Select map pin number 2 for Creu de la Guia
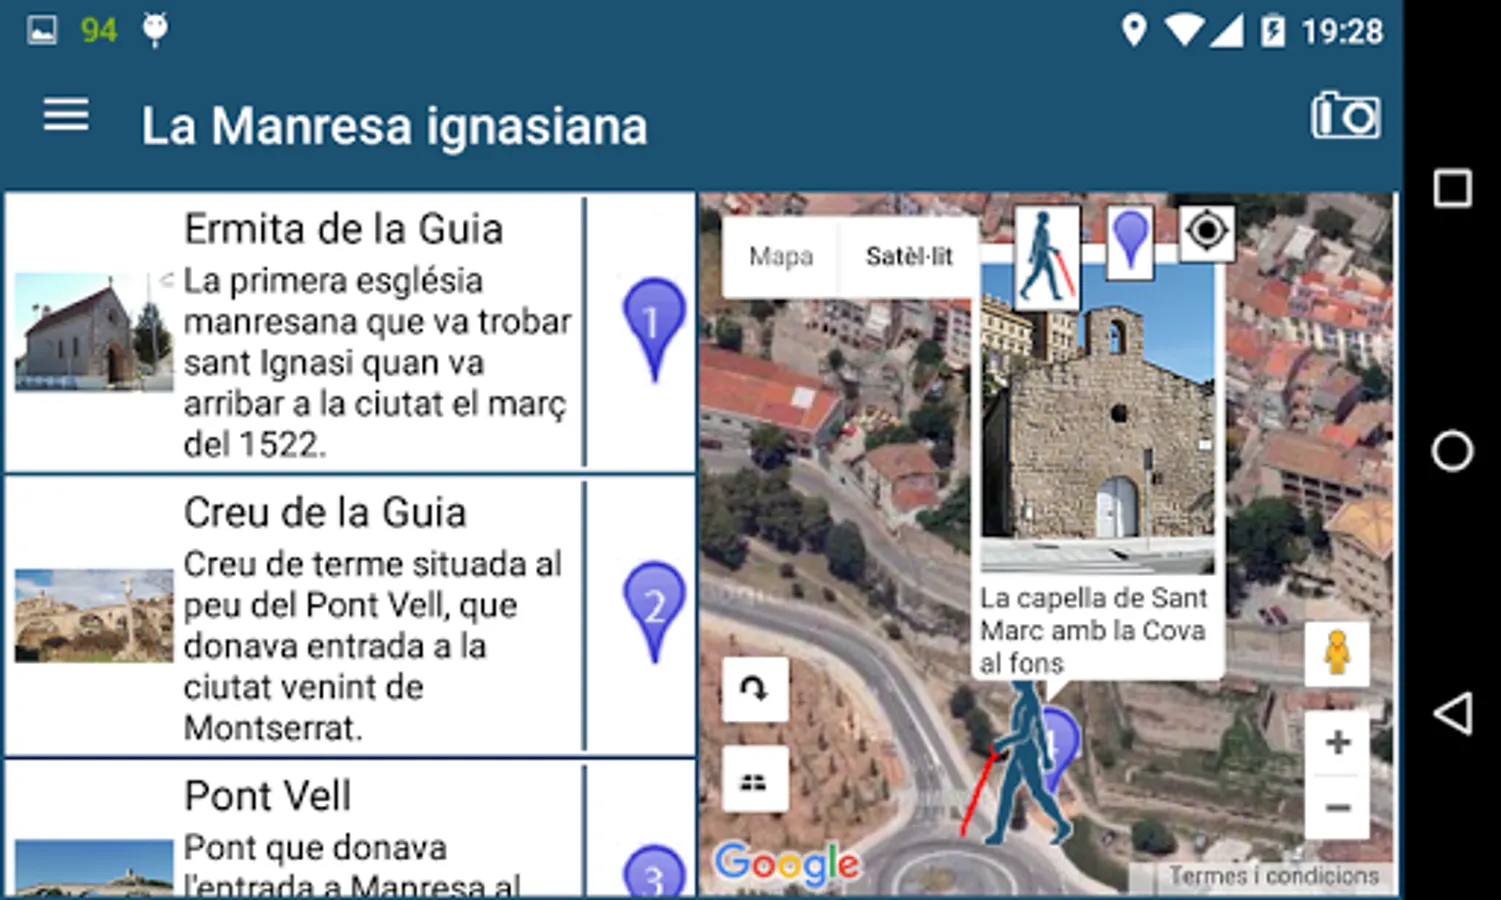1501x900 pixels. coord(654,612)
